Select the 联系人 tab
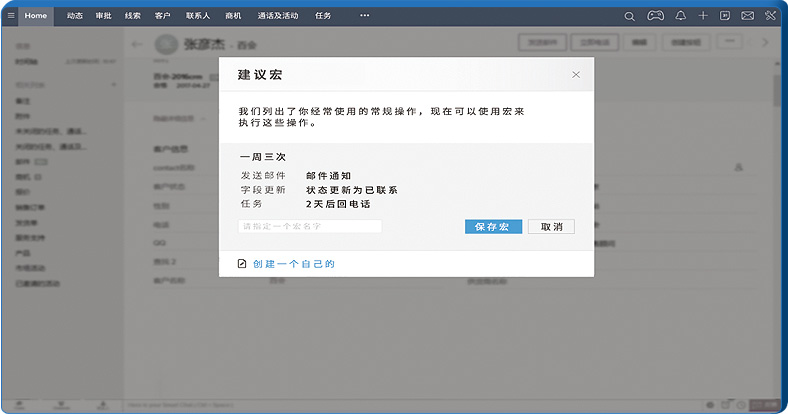788x414 pixels. coord(196,16)
